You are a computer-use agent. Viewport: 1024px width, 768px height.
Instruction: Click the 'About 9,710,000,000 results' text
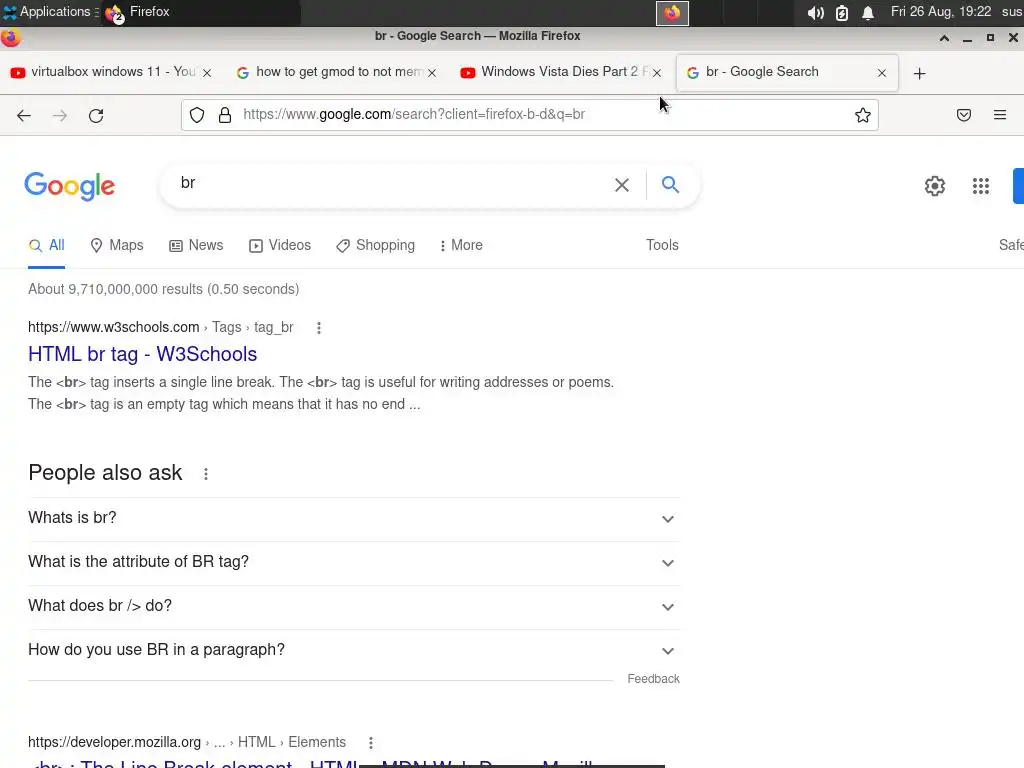tap(163, 289)
